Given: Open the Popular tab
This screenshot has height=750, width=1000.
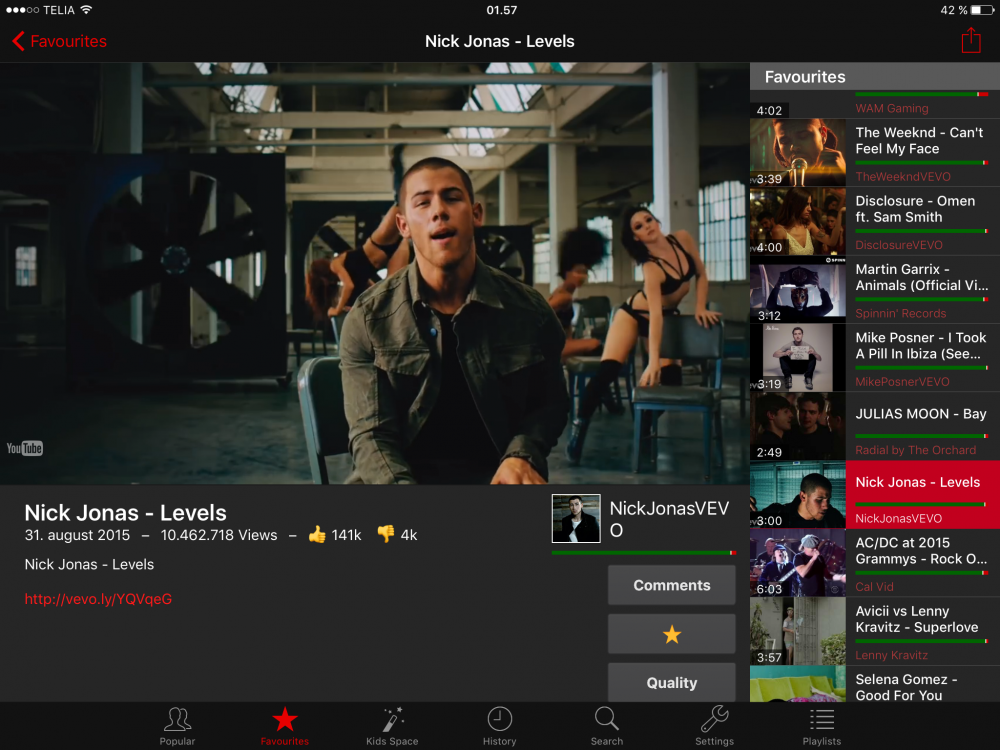Looking at the screenshot, I should (x=177, y=726).
